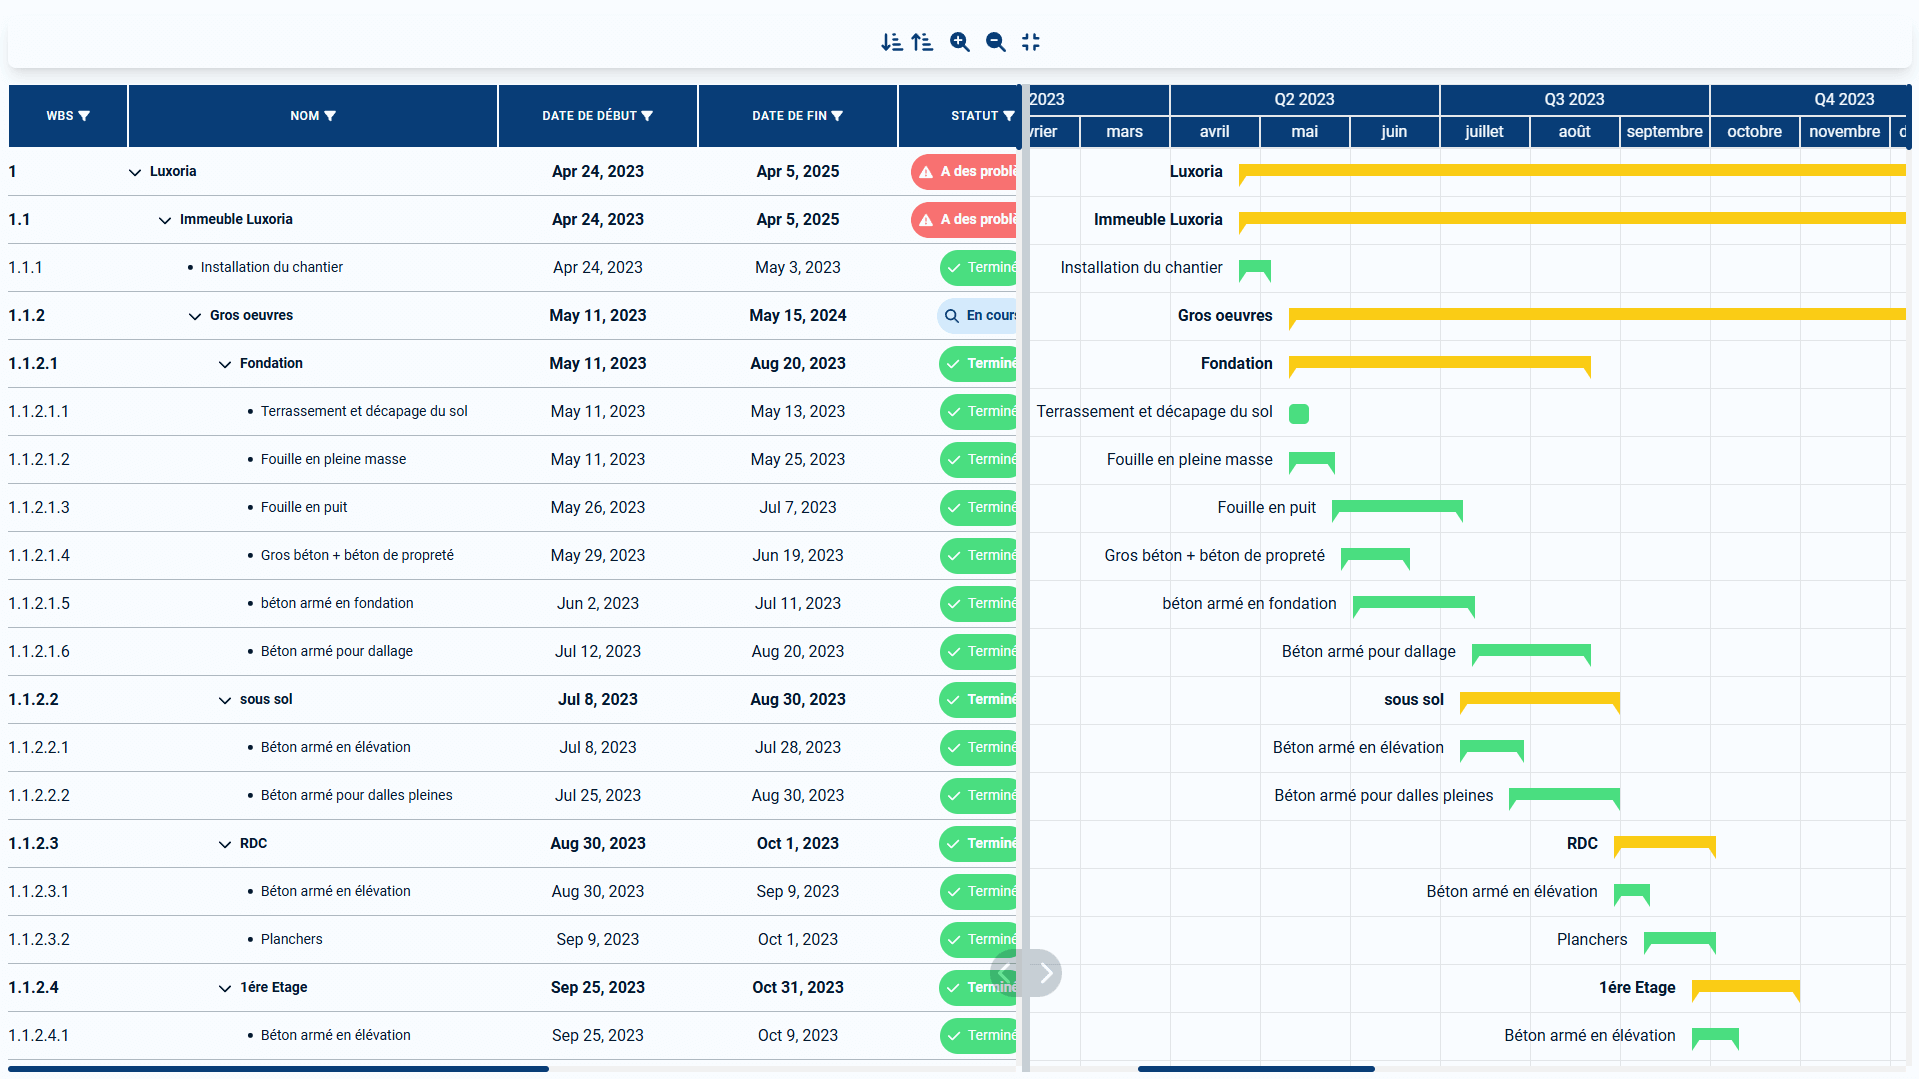Click the En cours status badge

(978, 316)
